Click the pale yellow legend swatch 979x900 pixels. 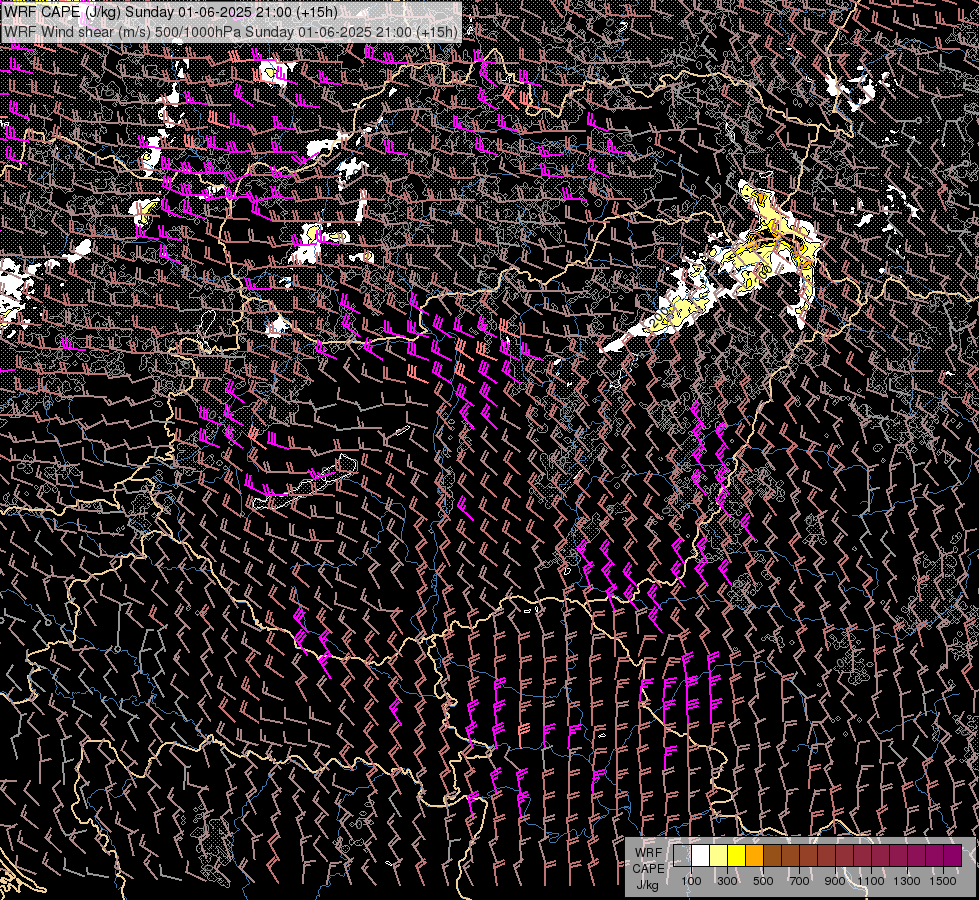pos(718,856)
